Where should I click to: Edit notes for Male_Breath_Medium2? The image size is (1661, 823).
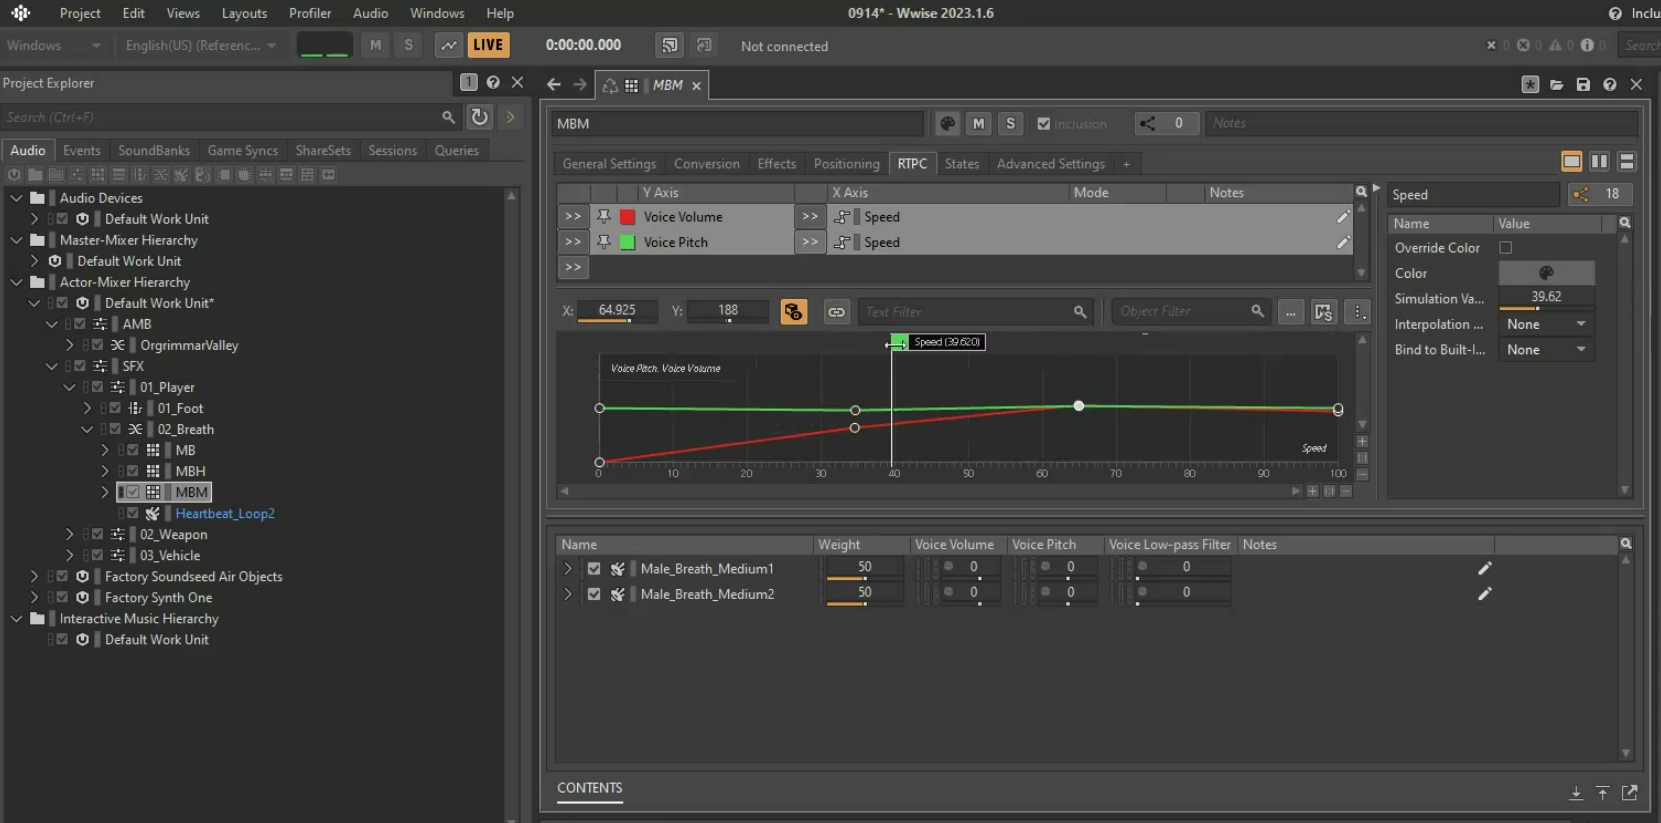tap(1485, 593)
